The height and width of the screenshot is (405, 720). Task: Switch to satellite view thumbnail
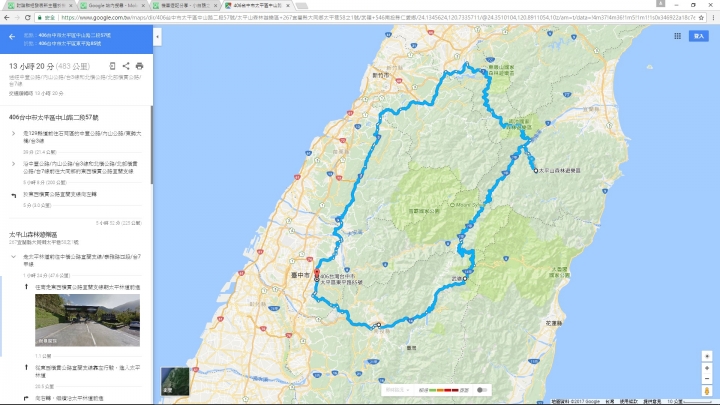click(x=175, y=381)
